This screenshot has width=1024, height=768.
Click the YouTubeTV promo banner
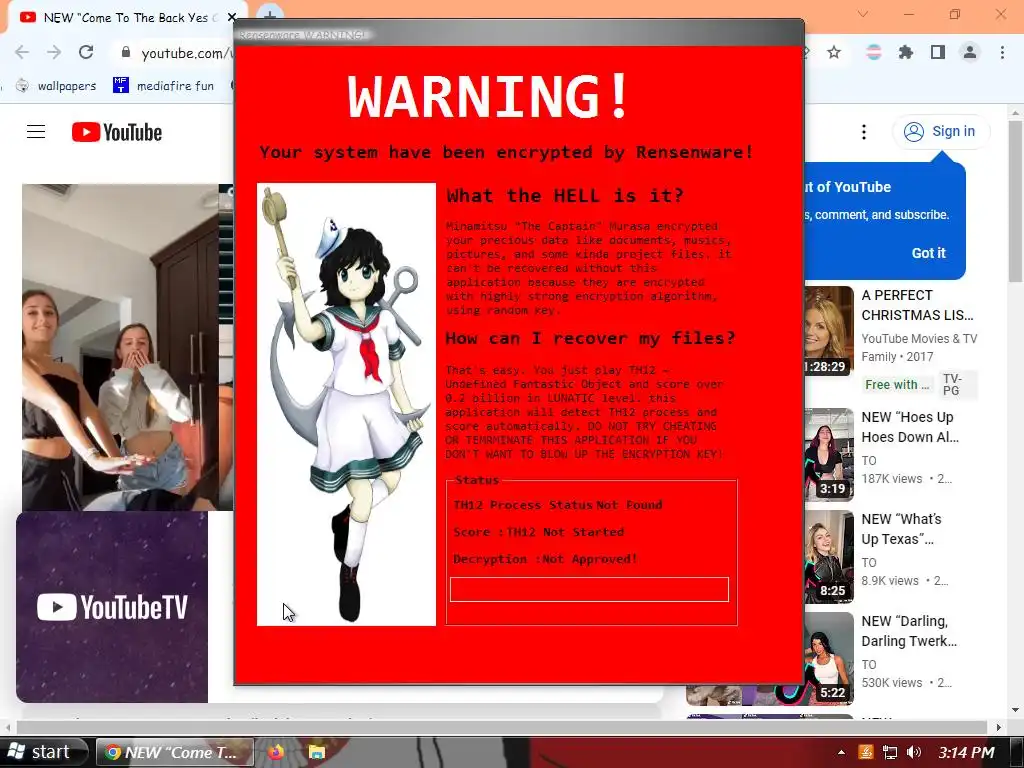click(112, 607)
